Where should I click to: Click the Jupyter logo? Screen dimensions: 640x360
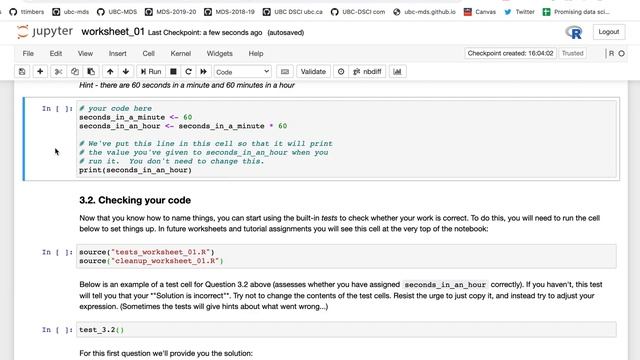coord(45,32)
